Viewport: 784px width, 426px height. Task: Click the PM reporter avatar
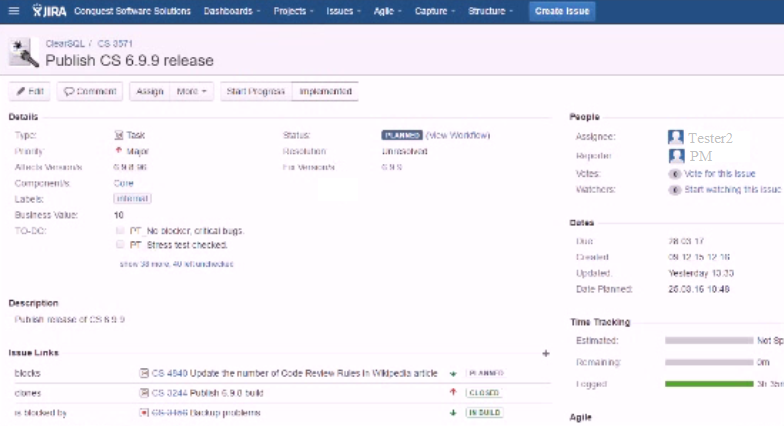click(x=676, y=156)
